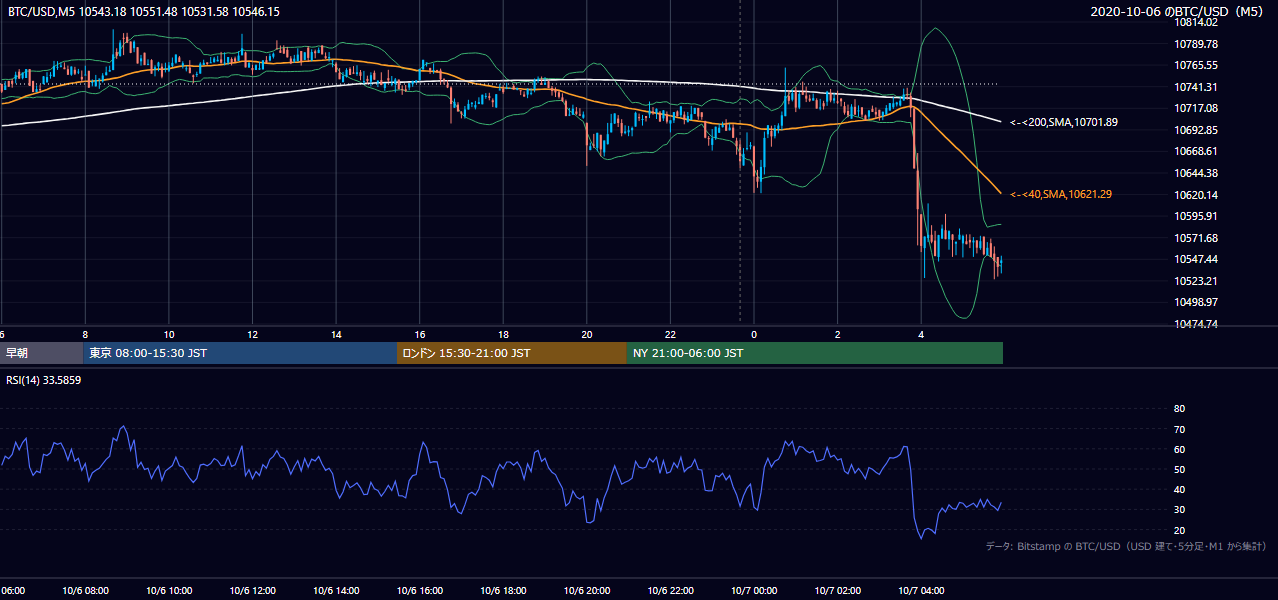Image resolution: width=1278 pixels, height=600 pixels.
Task: Click price axis value 10523.21
Action: (1196, 281)
